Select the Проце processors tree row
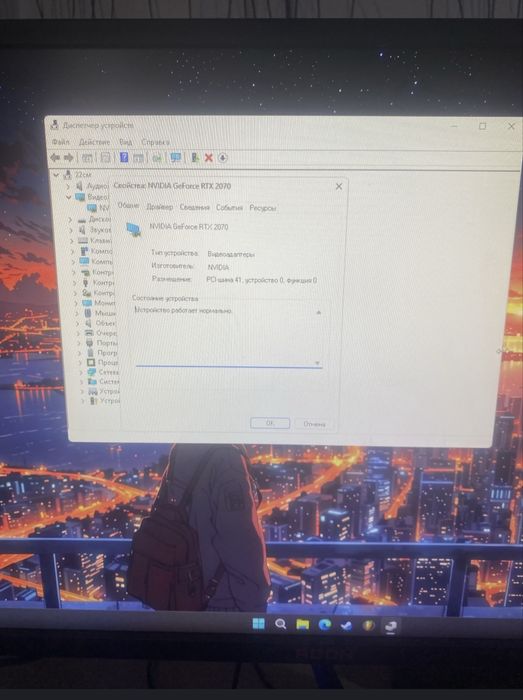 (x=103, y=362)
